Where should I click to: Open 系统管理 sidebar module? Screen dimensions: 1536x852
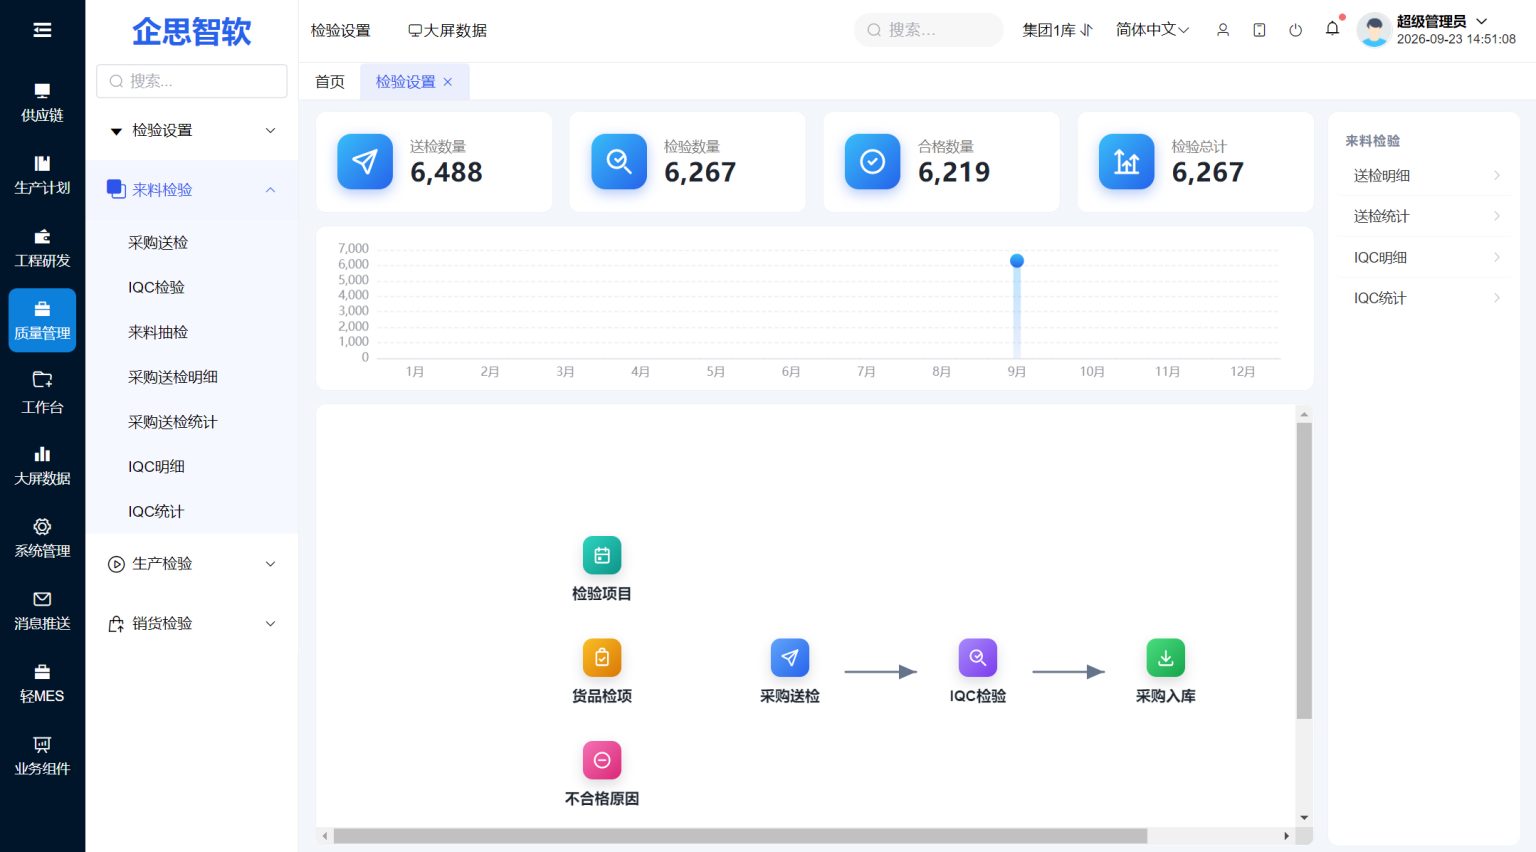pos(42,538)
